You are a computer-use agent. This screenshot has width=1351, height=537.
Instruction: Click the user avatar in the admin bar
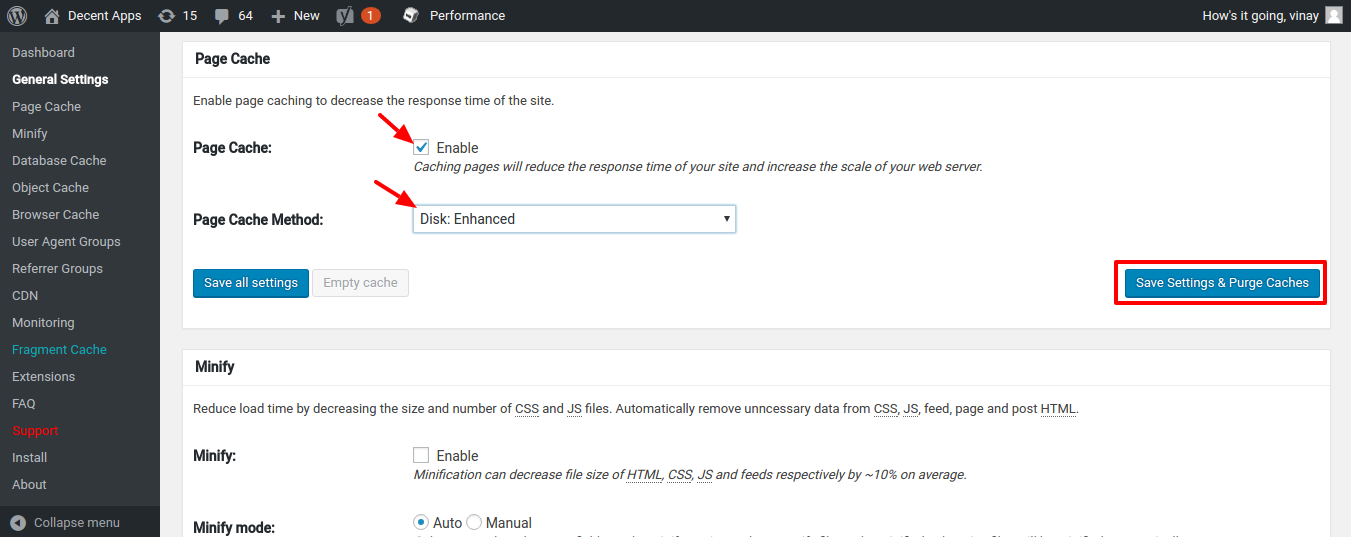coord(1334,15)
